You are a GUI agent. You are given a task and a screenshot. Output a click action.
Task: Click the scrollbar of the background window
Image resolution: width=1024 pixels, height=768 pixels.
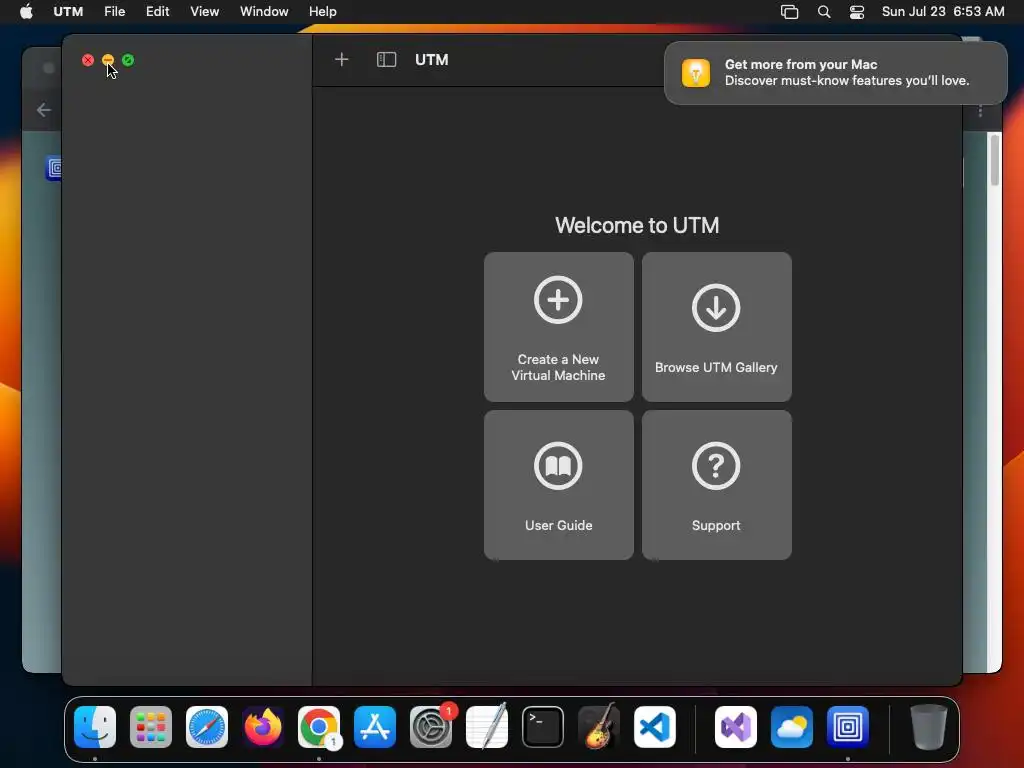(995, 160)
